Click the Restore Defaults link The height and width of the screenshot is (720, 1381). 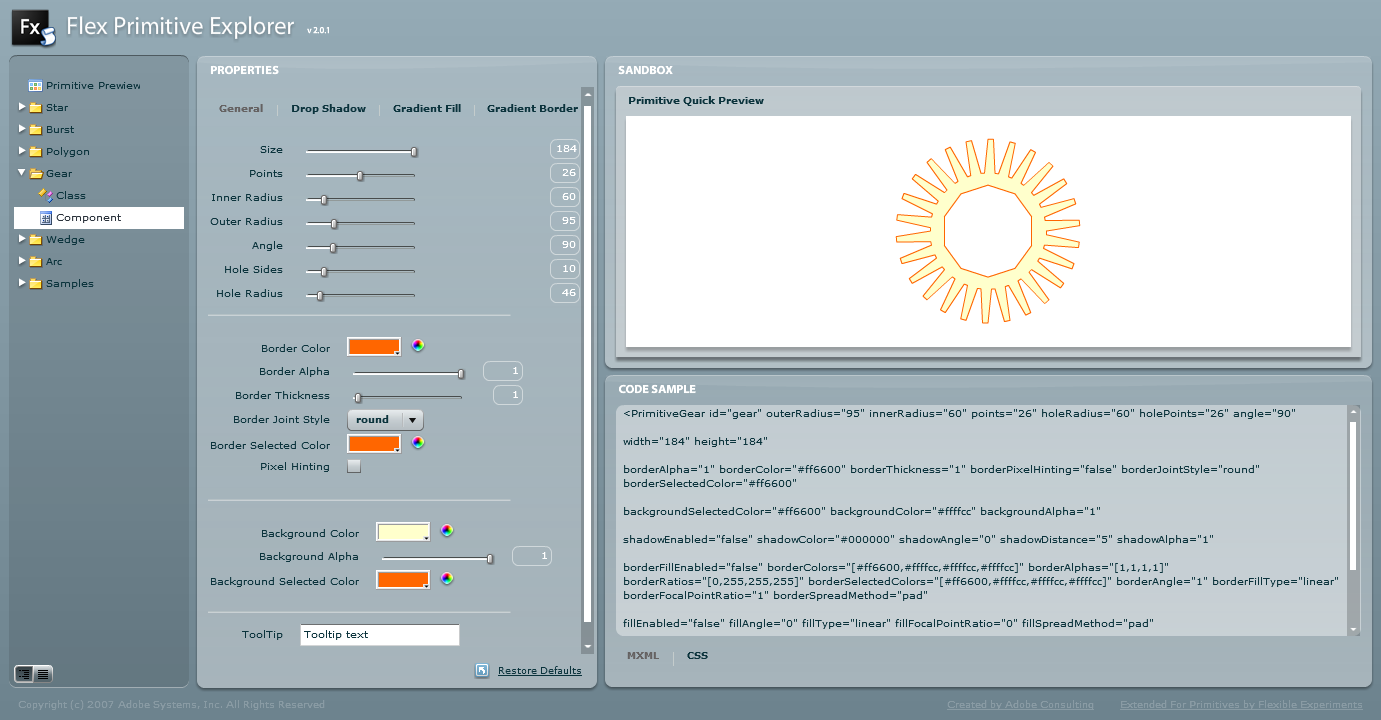click(x=539, y=671)
